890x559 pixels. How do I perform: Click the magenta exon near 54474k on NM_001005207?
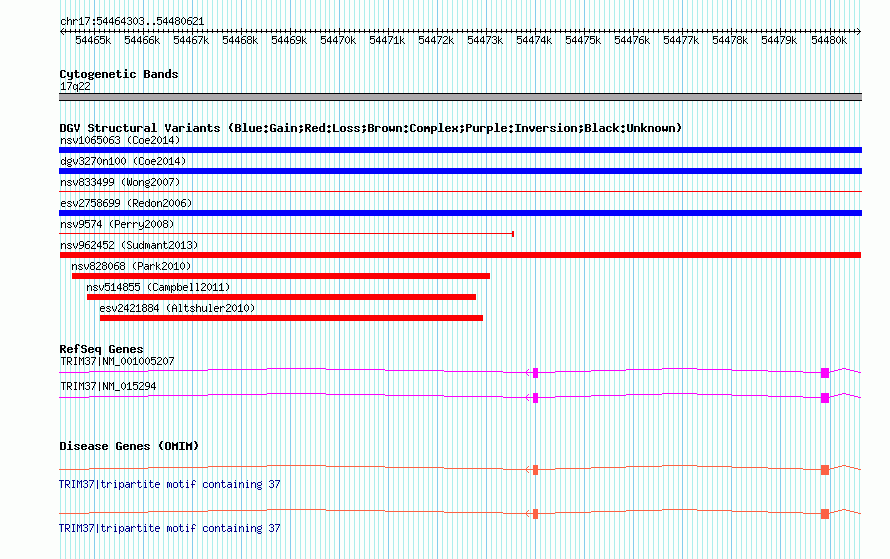pyautogui.click(x=535, y=373)
